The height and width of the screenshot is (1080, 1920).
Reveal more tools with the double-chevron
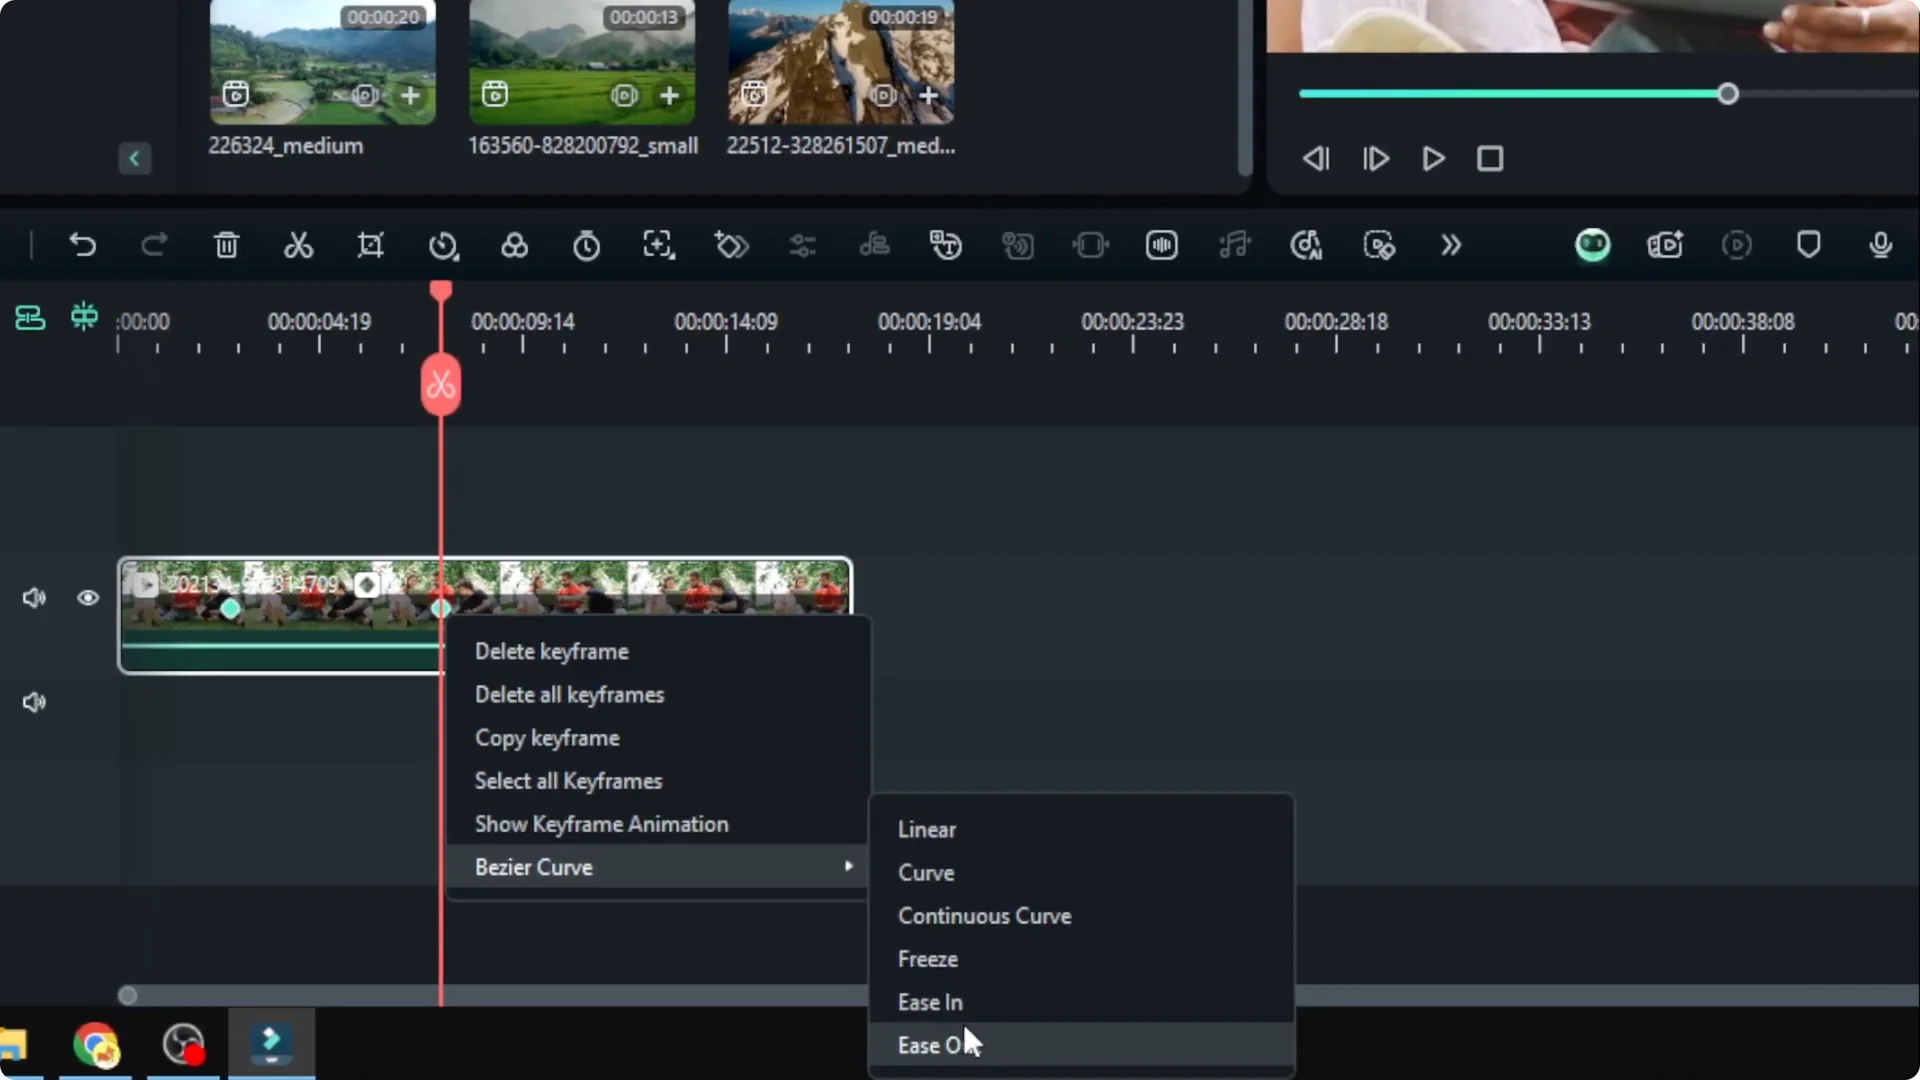1451,245
